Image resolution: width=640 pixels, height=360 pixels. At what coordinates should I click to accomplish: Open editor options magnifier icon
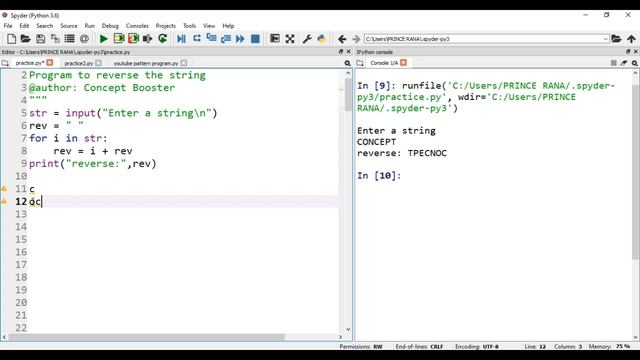pyautogui.click(x=347, y=63)
